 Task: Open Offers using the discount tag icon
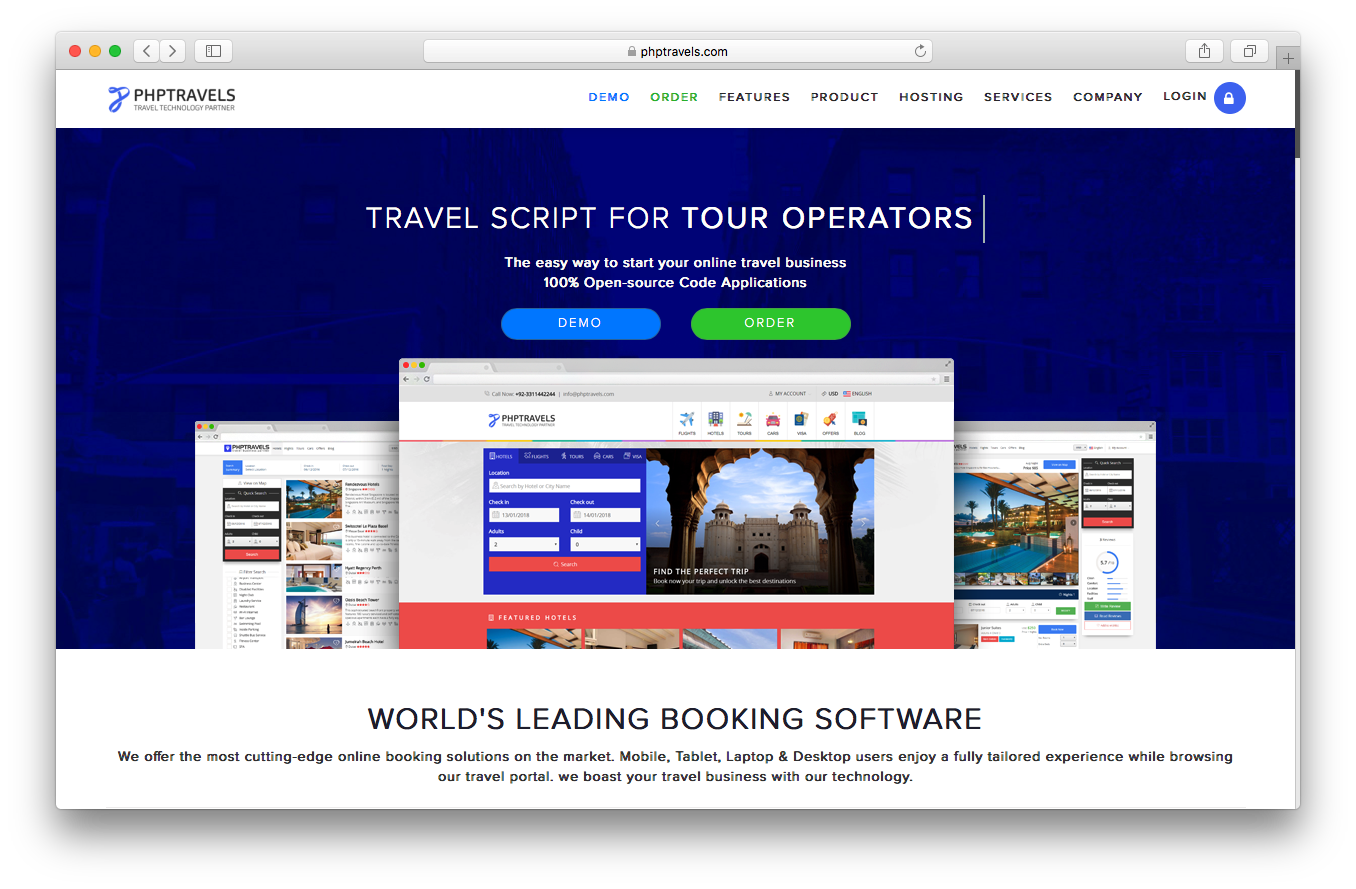830,420
